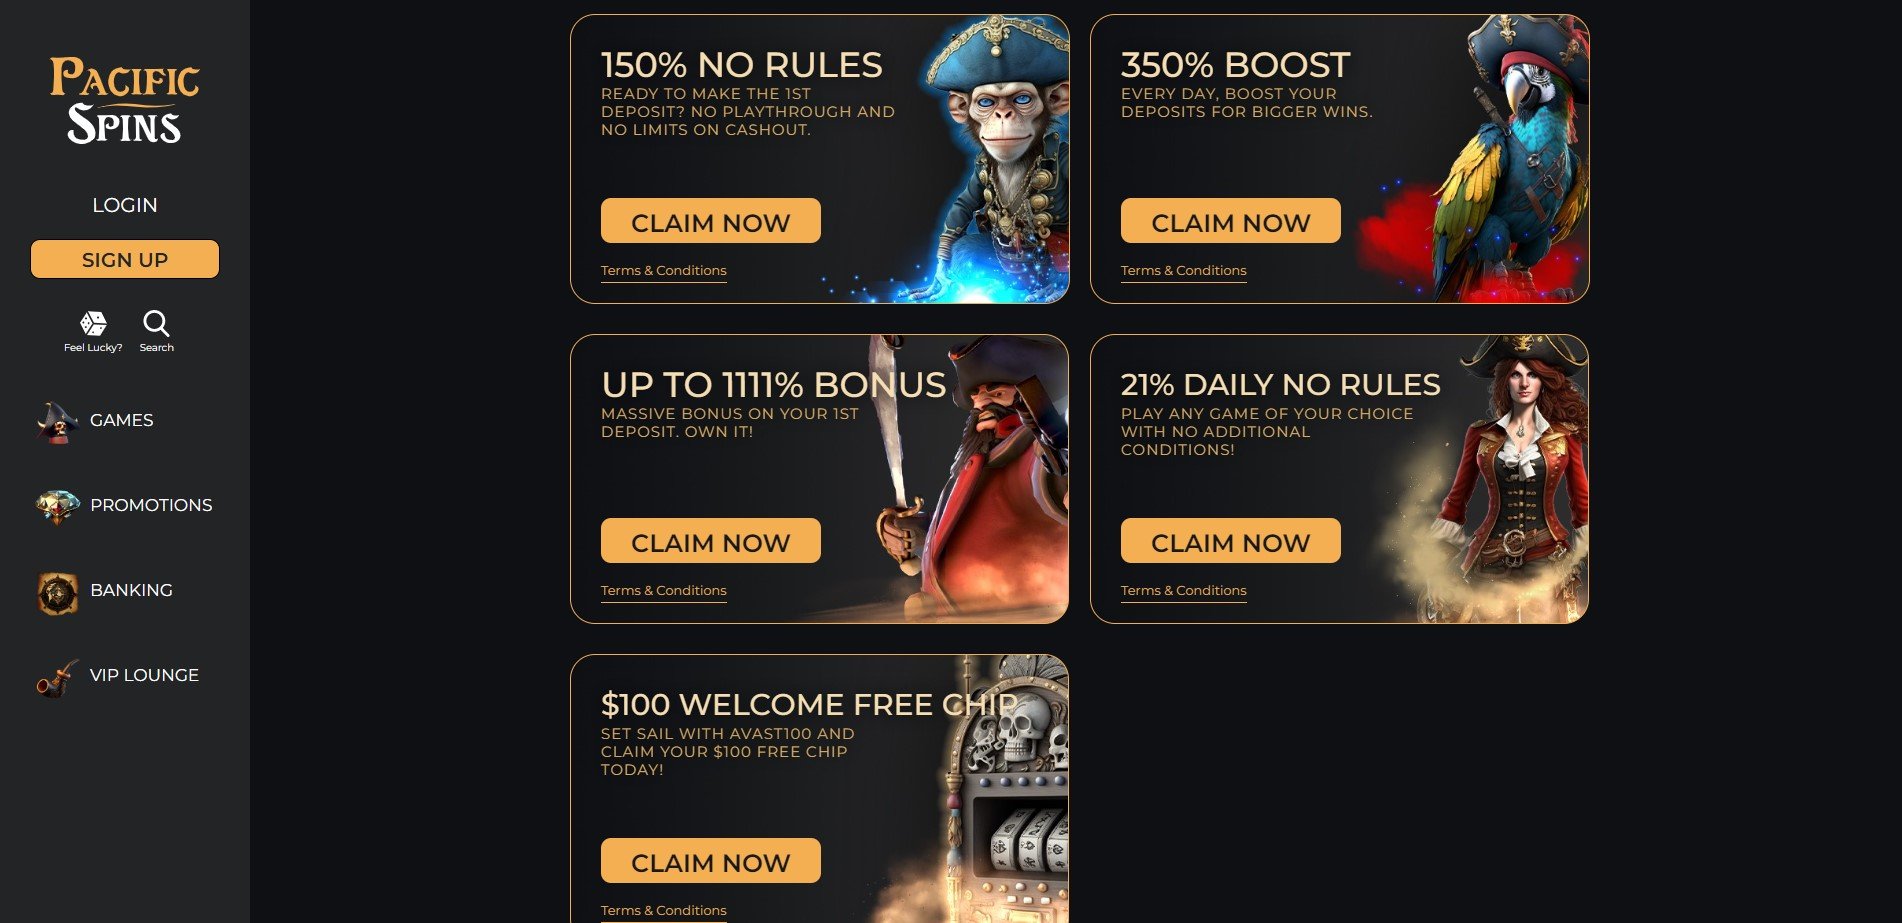Click the pirate hat Games icon

[x=57, y=421]
